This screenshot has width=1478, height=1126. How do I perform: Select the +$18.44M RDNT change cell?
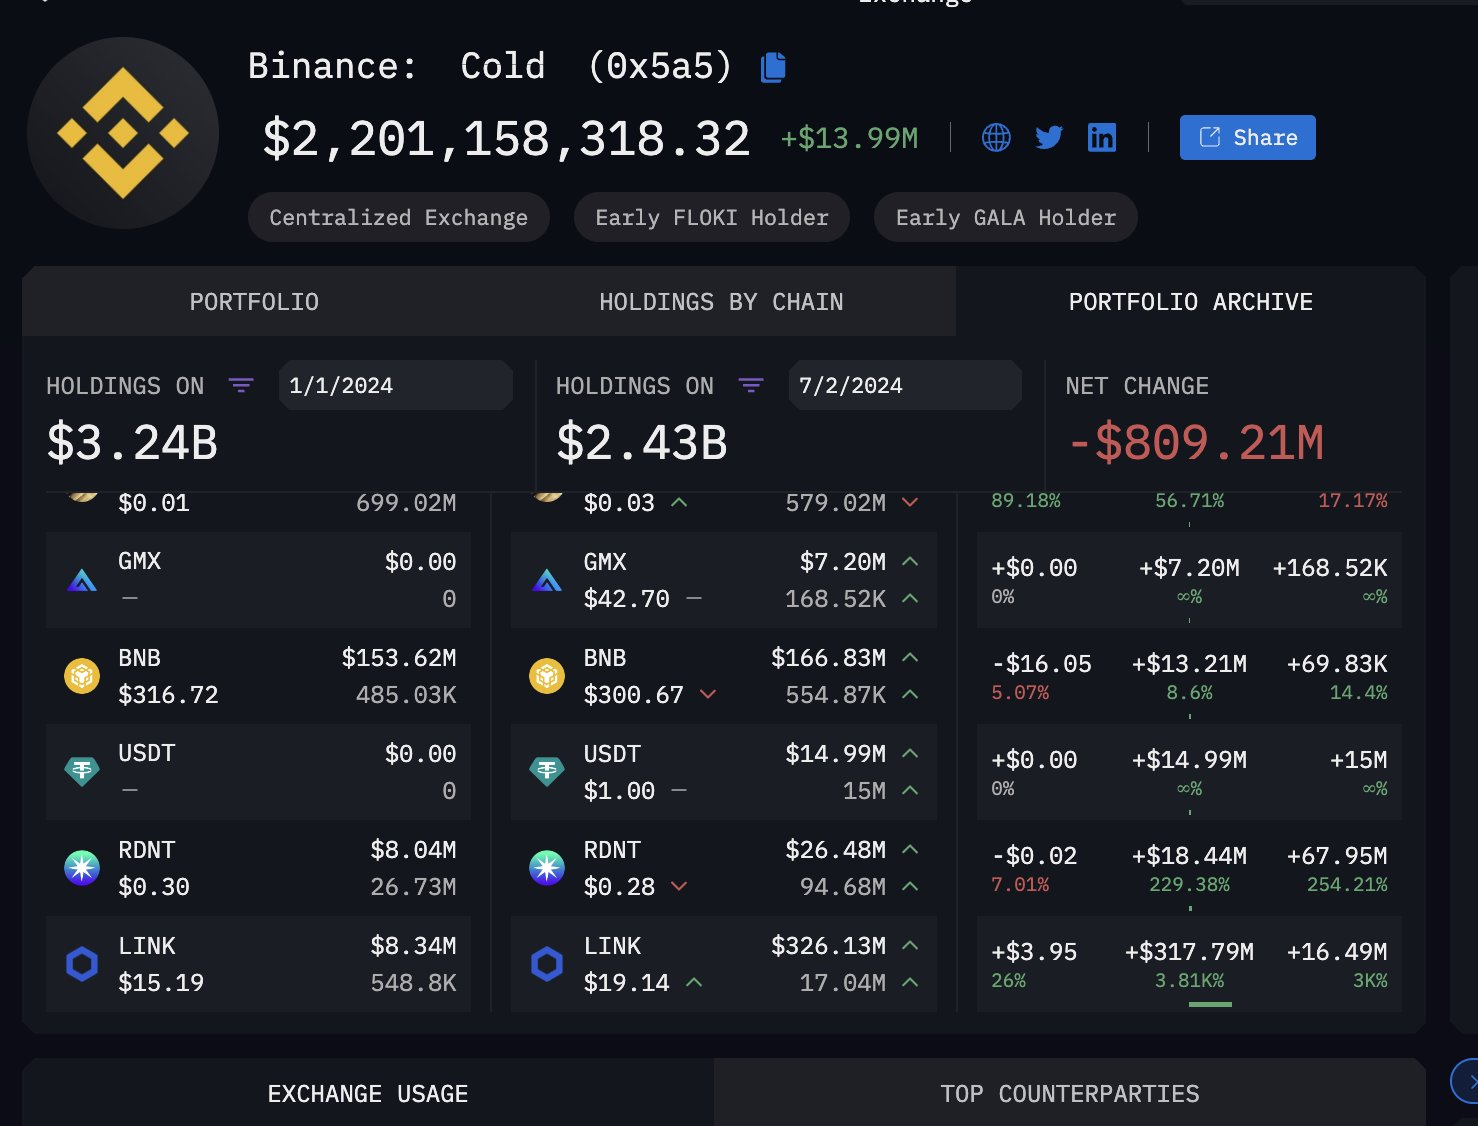[x=1189, y=856]
